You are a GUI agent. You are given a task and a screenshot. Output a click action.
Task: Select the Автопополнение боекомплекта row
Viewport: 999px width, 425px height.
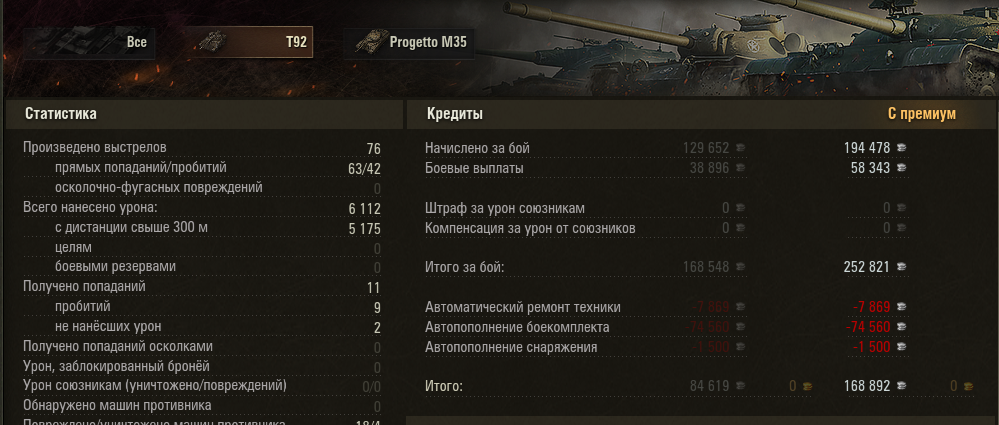pos(667,327)
